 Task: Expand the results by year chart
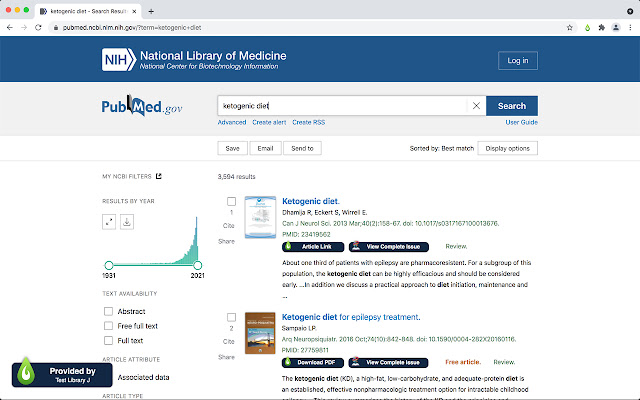109,221
